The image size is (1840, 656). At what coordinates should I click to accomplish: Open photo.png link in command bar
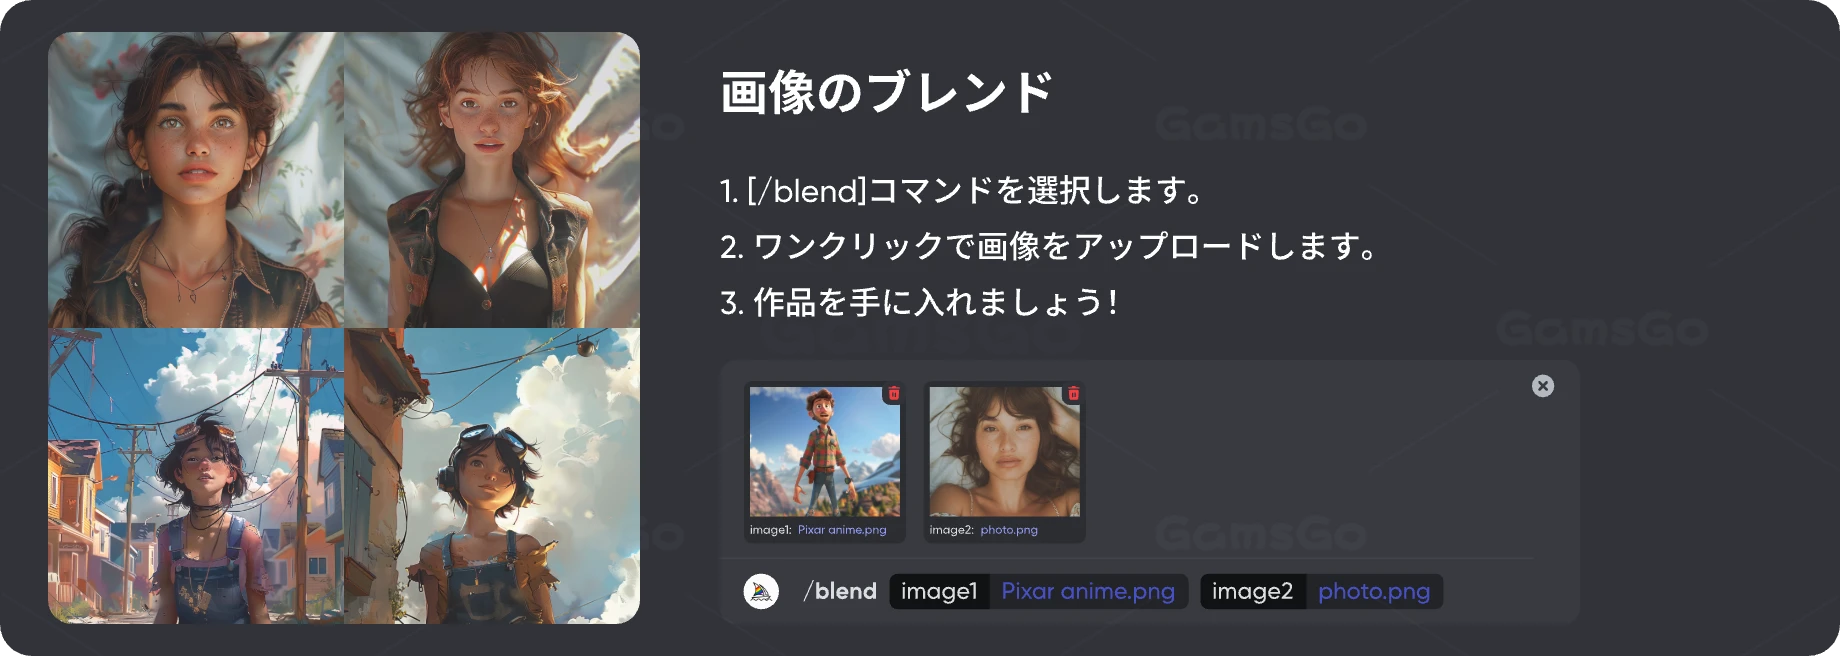point(1374,591)
